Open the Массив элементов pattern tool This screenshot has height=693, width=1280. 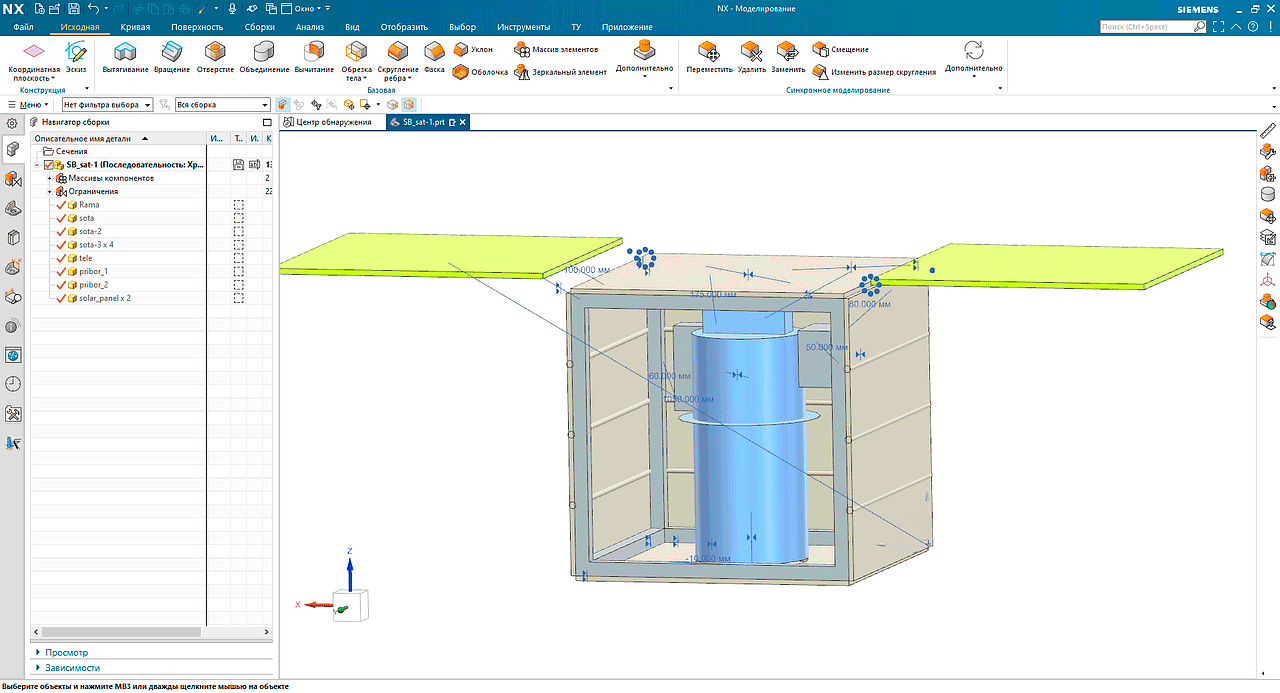pyautogui.click(x=556, y=48)
